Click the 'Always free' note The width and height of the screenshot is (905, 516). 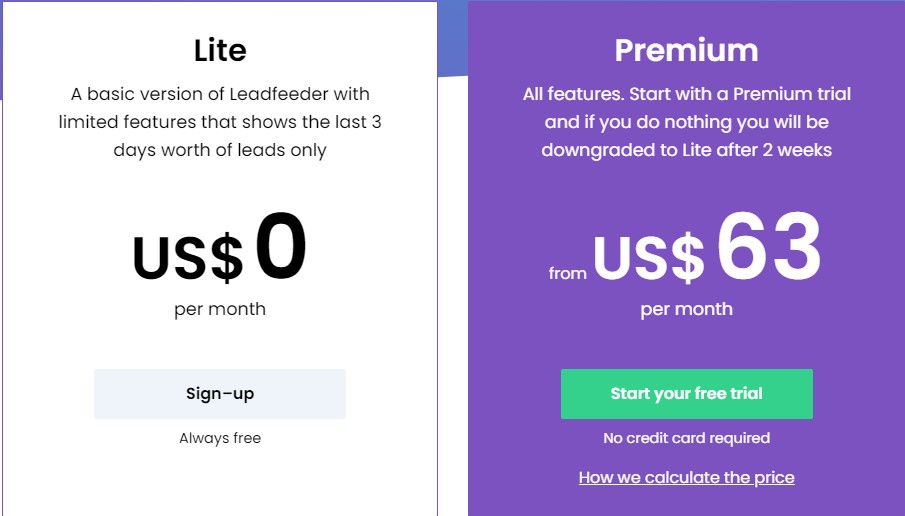220,438
